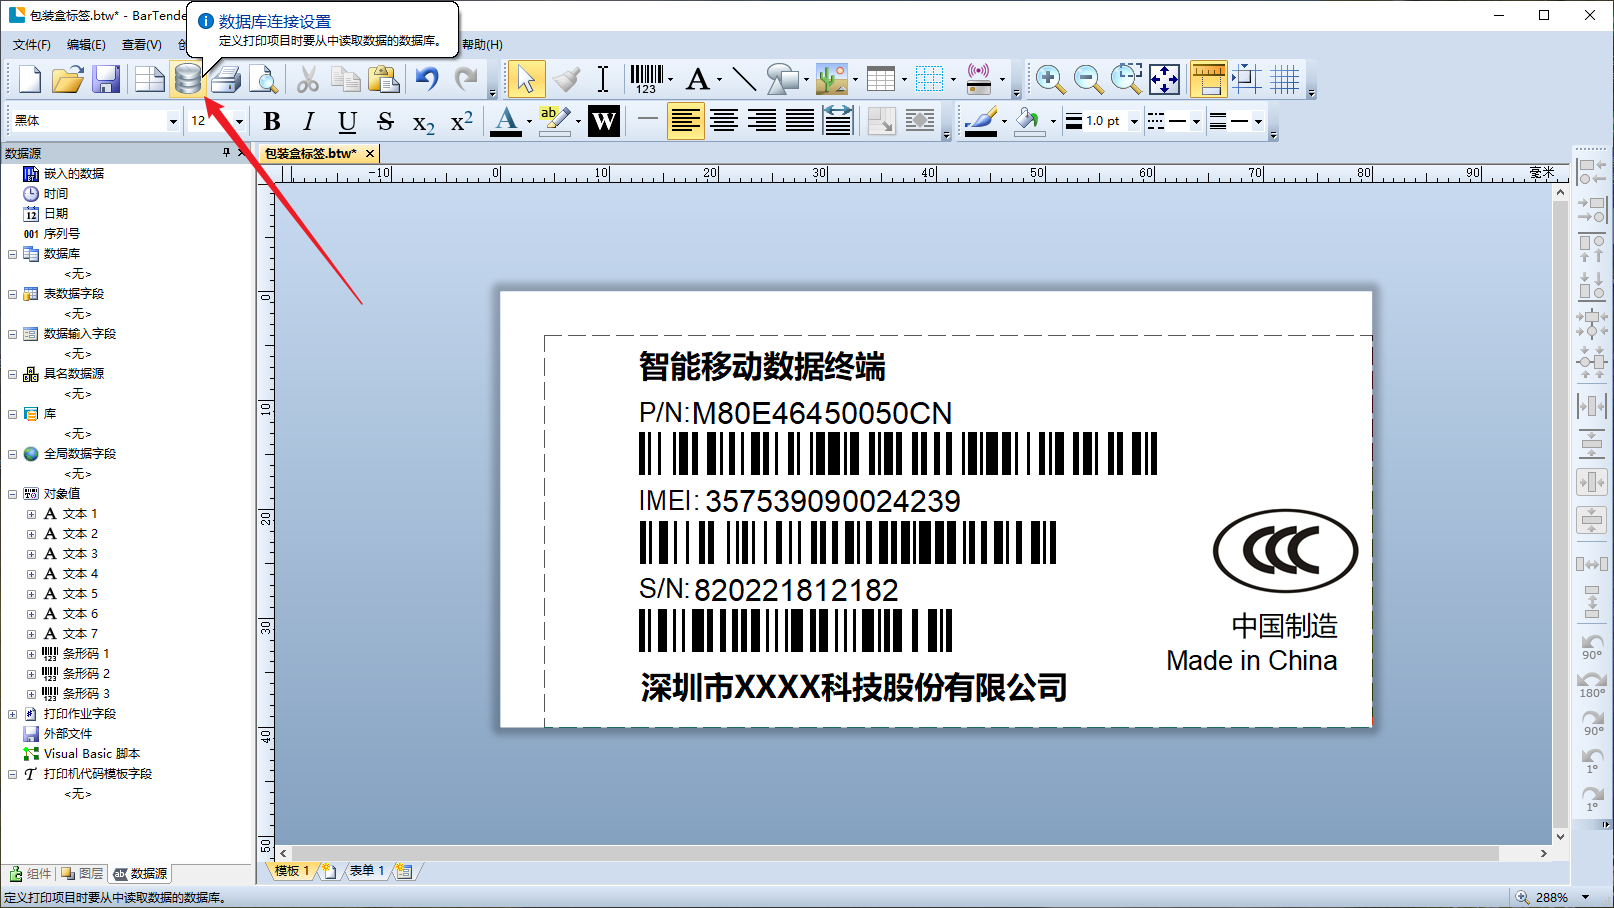Select the barcode creation tool

646,79
